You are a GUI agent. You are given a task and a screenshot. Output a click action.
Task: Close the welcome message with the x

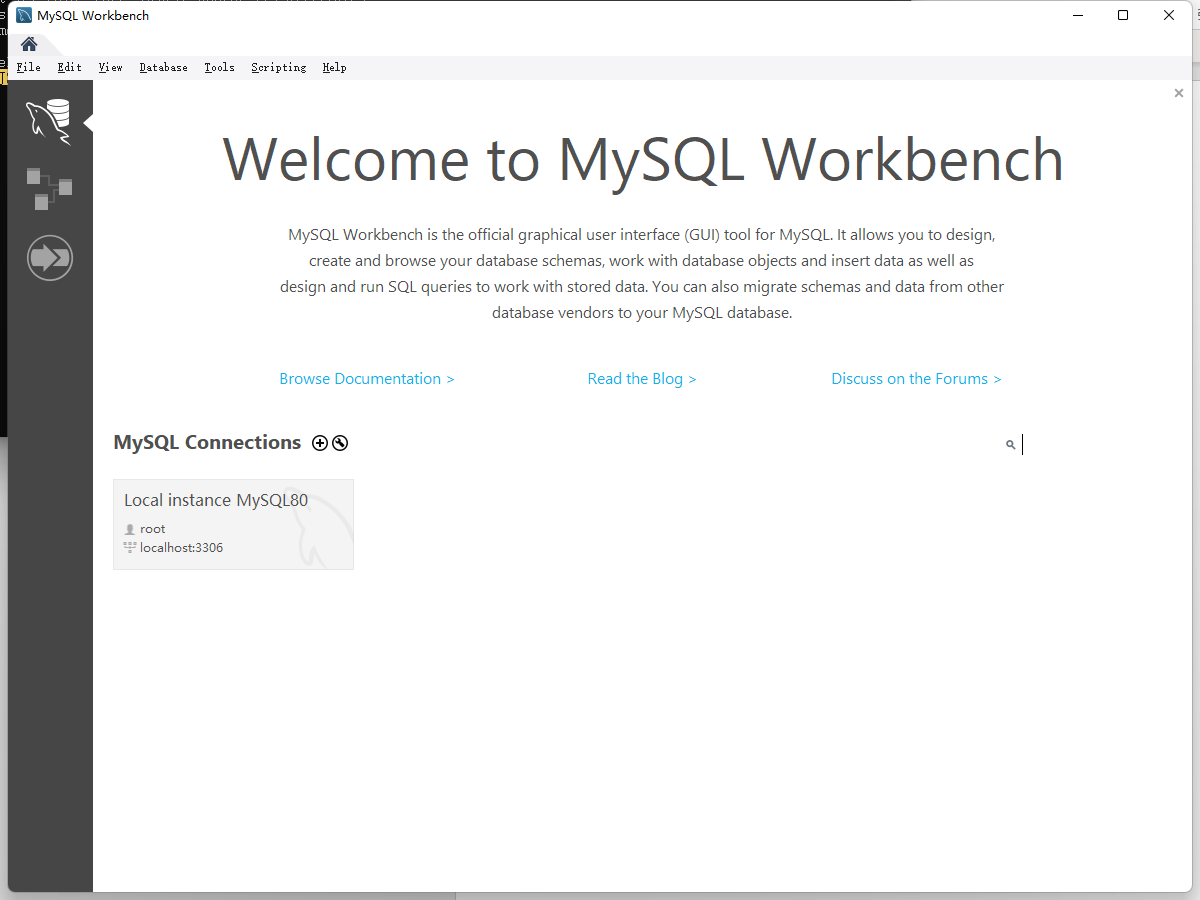click(1179, 93)
